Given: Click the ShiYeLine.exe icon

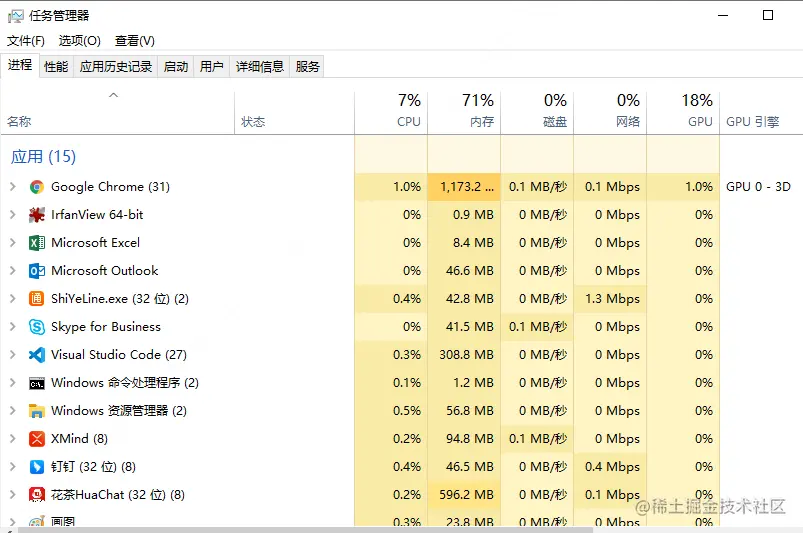Looking at the screenshot, I should coord(36,299).
